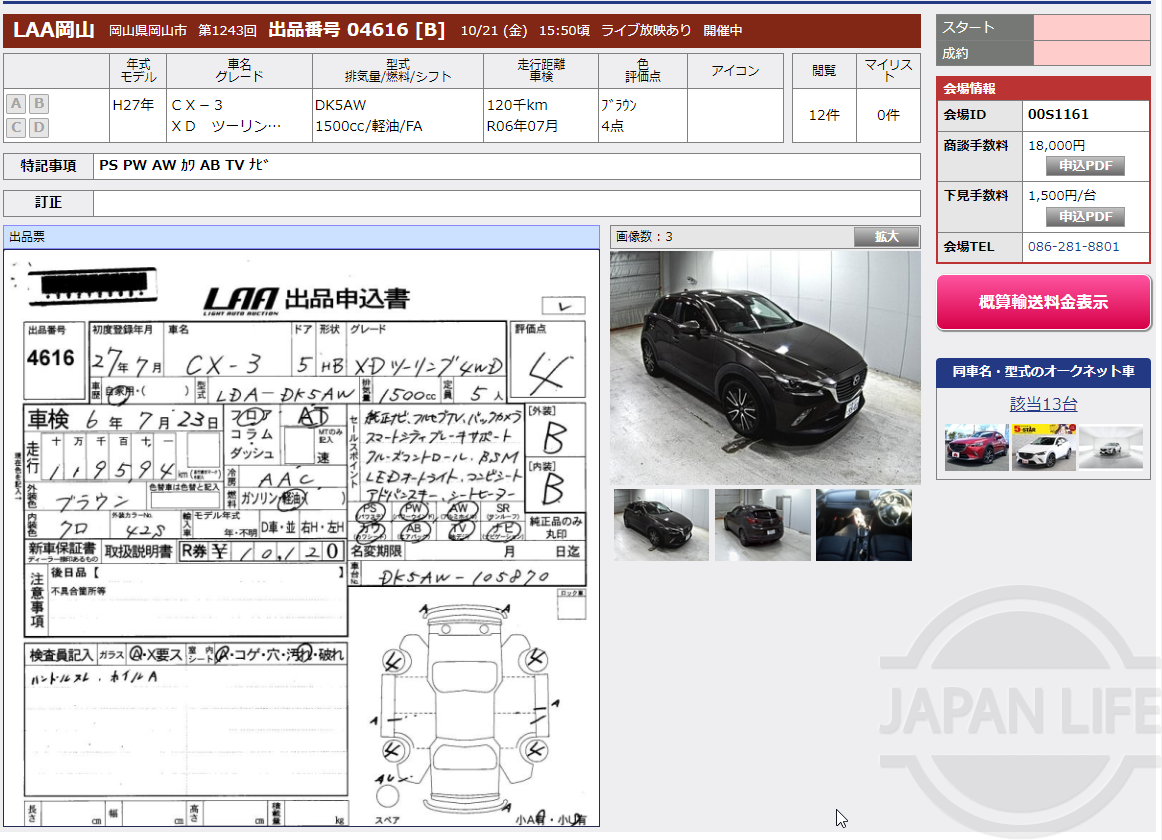Open the rear-view car thumbnail

coord(761,524)
